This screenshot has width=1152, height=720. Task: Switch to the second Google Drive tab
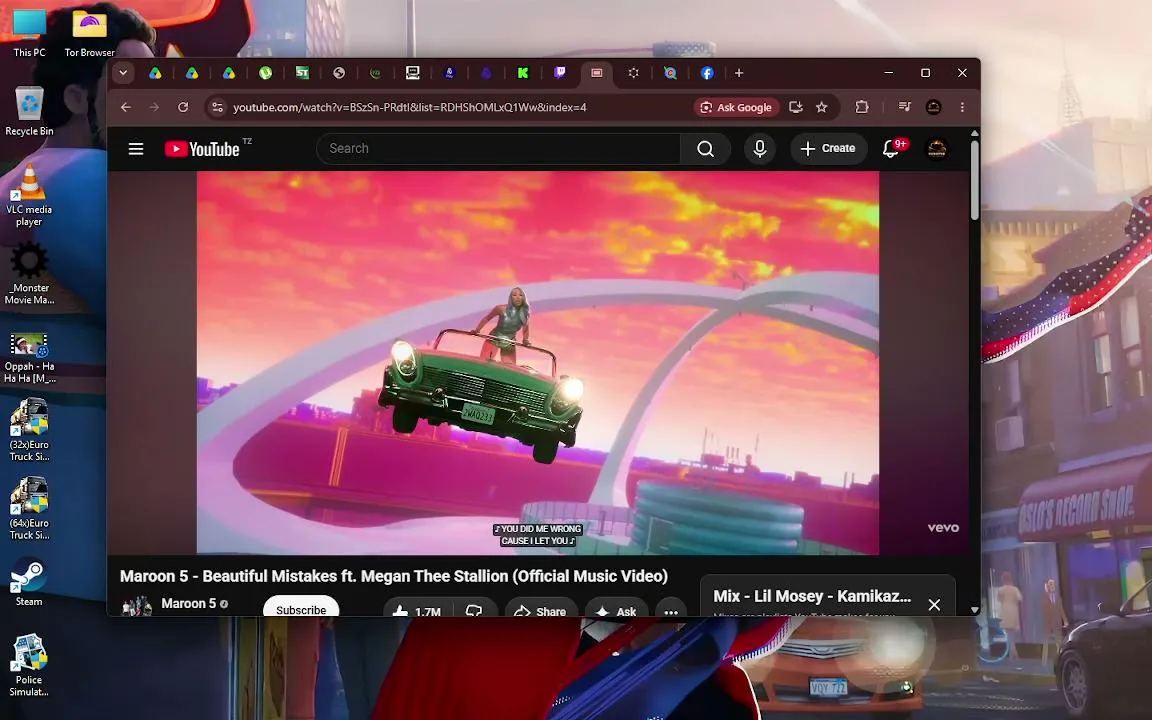(x=192, y=73)
